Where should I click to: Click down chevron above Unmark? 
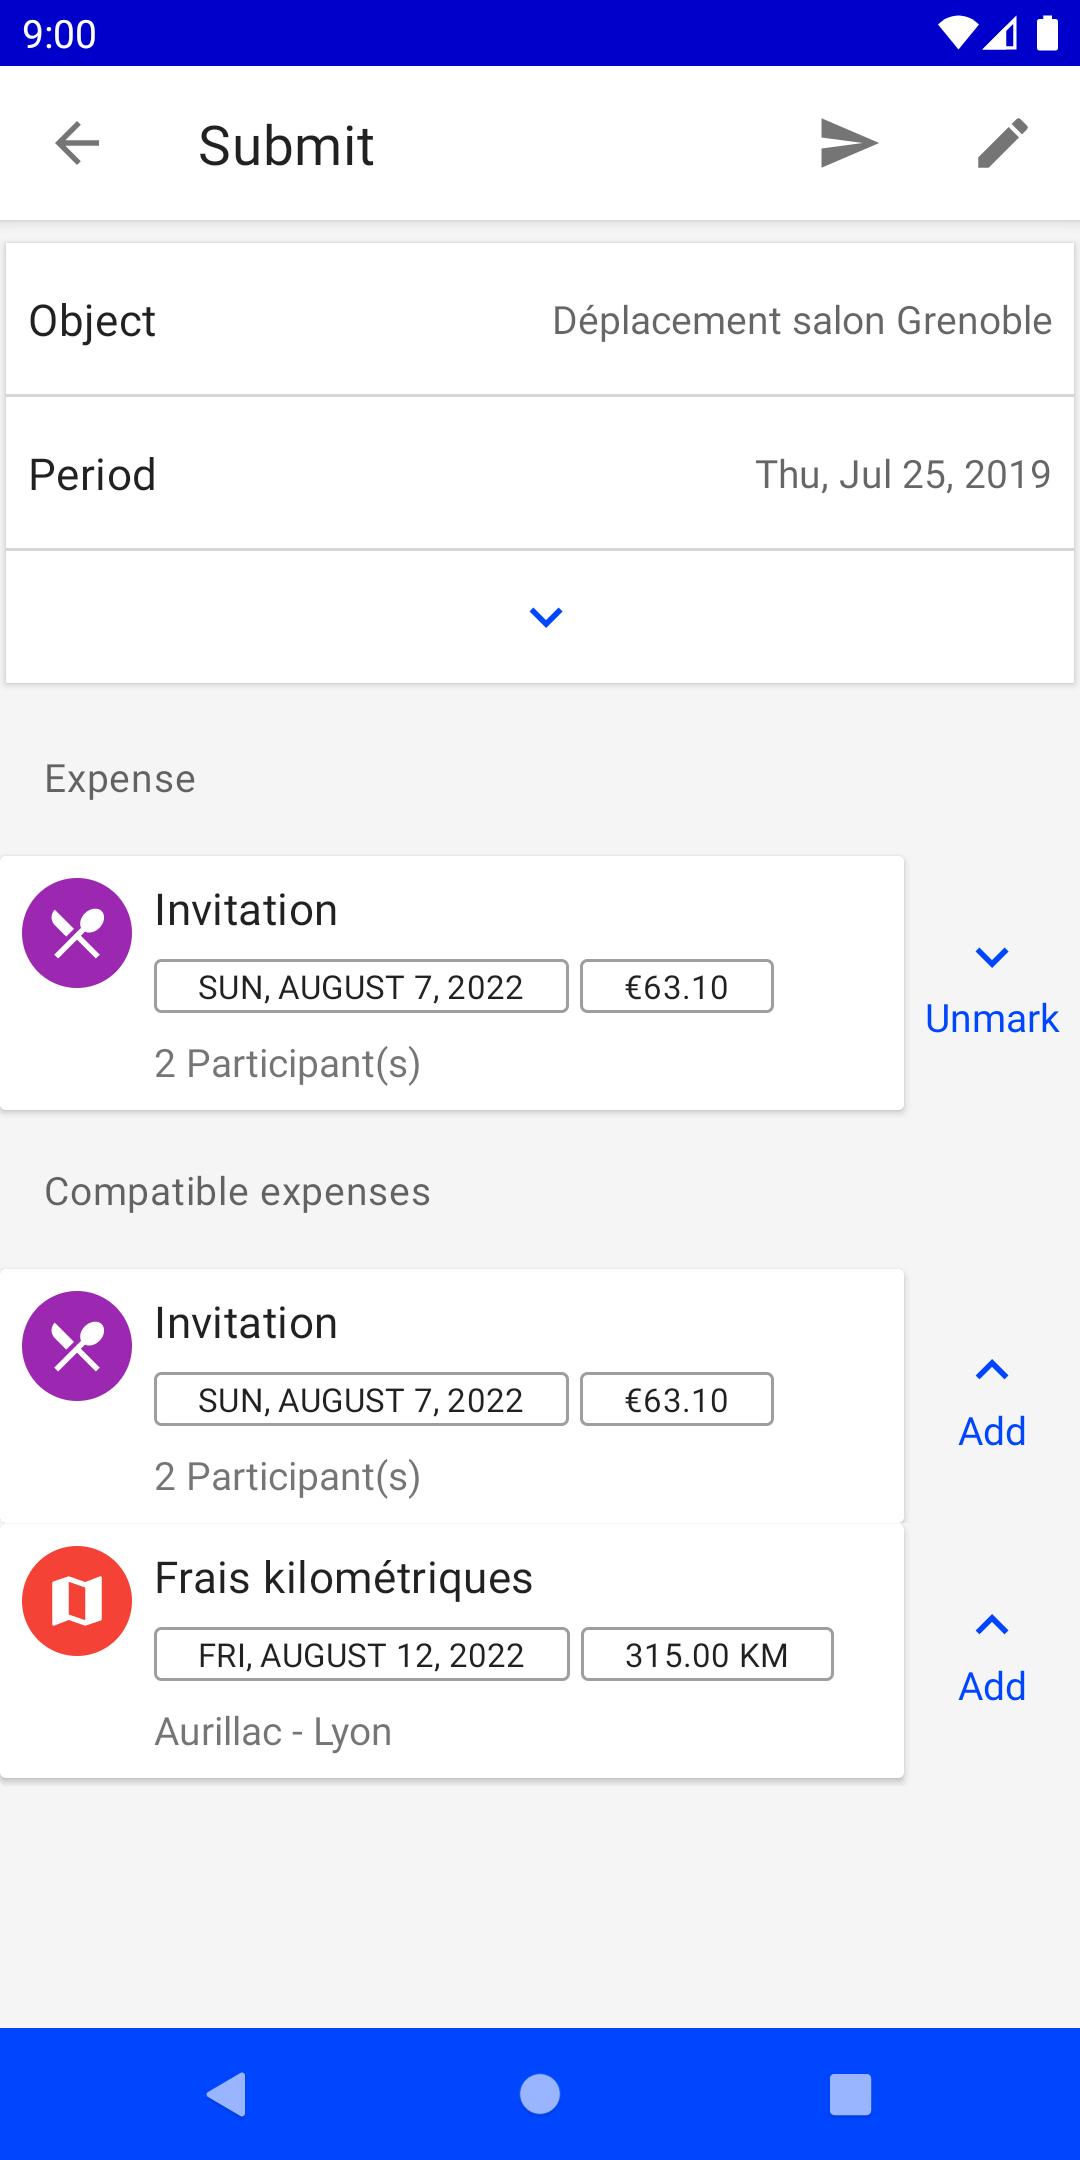(x=992, y=957)
